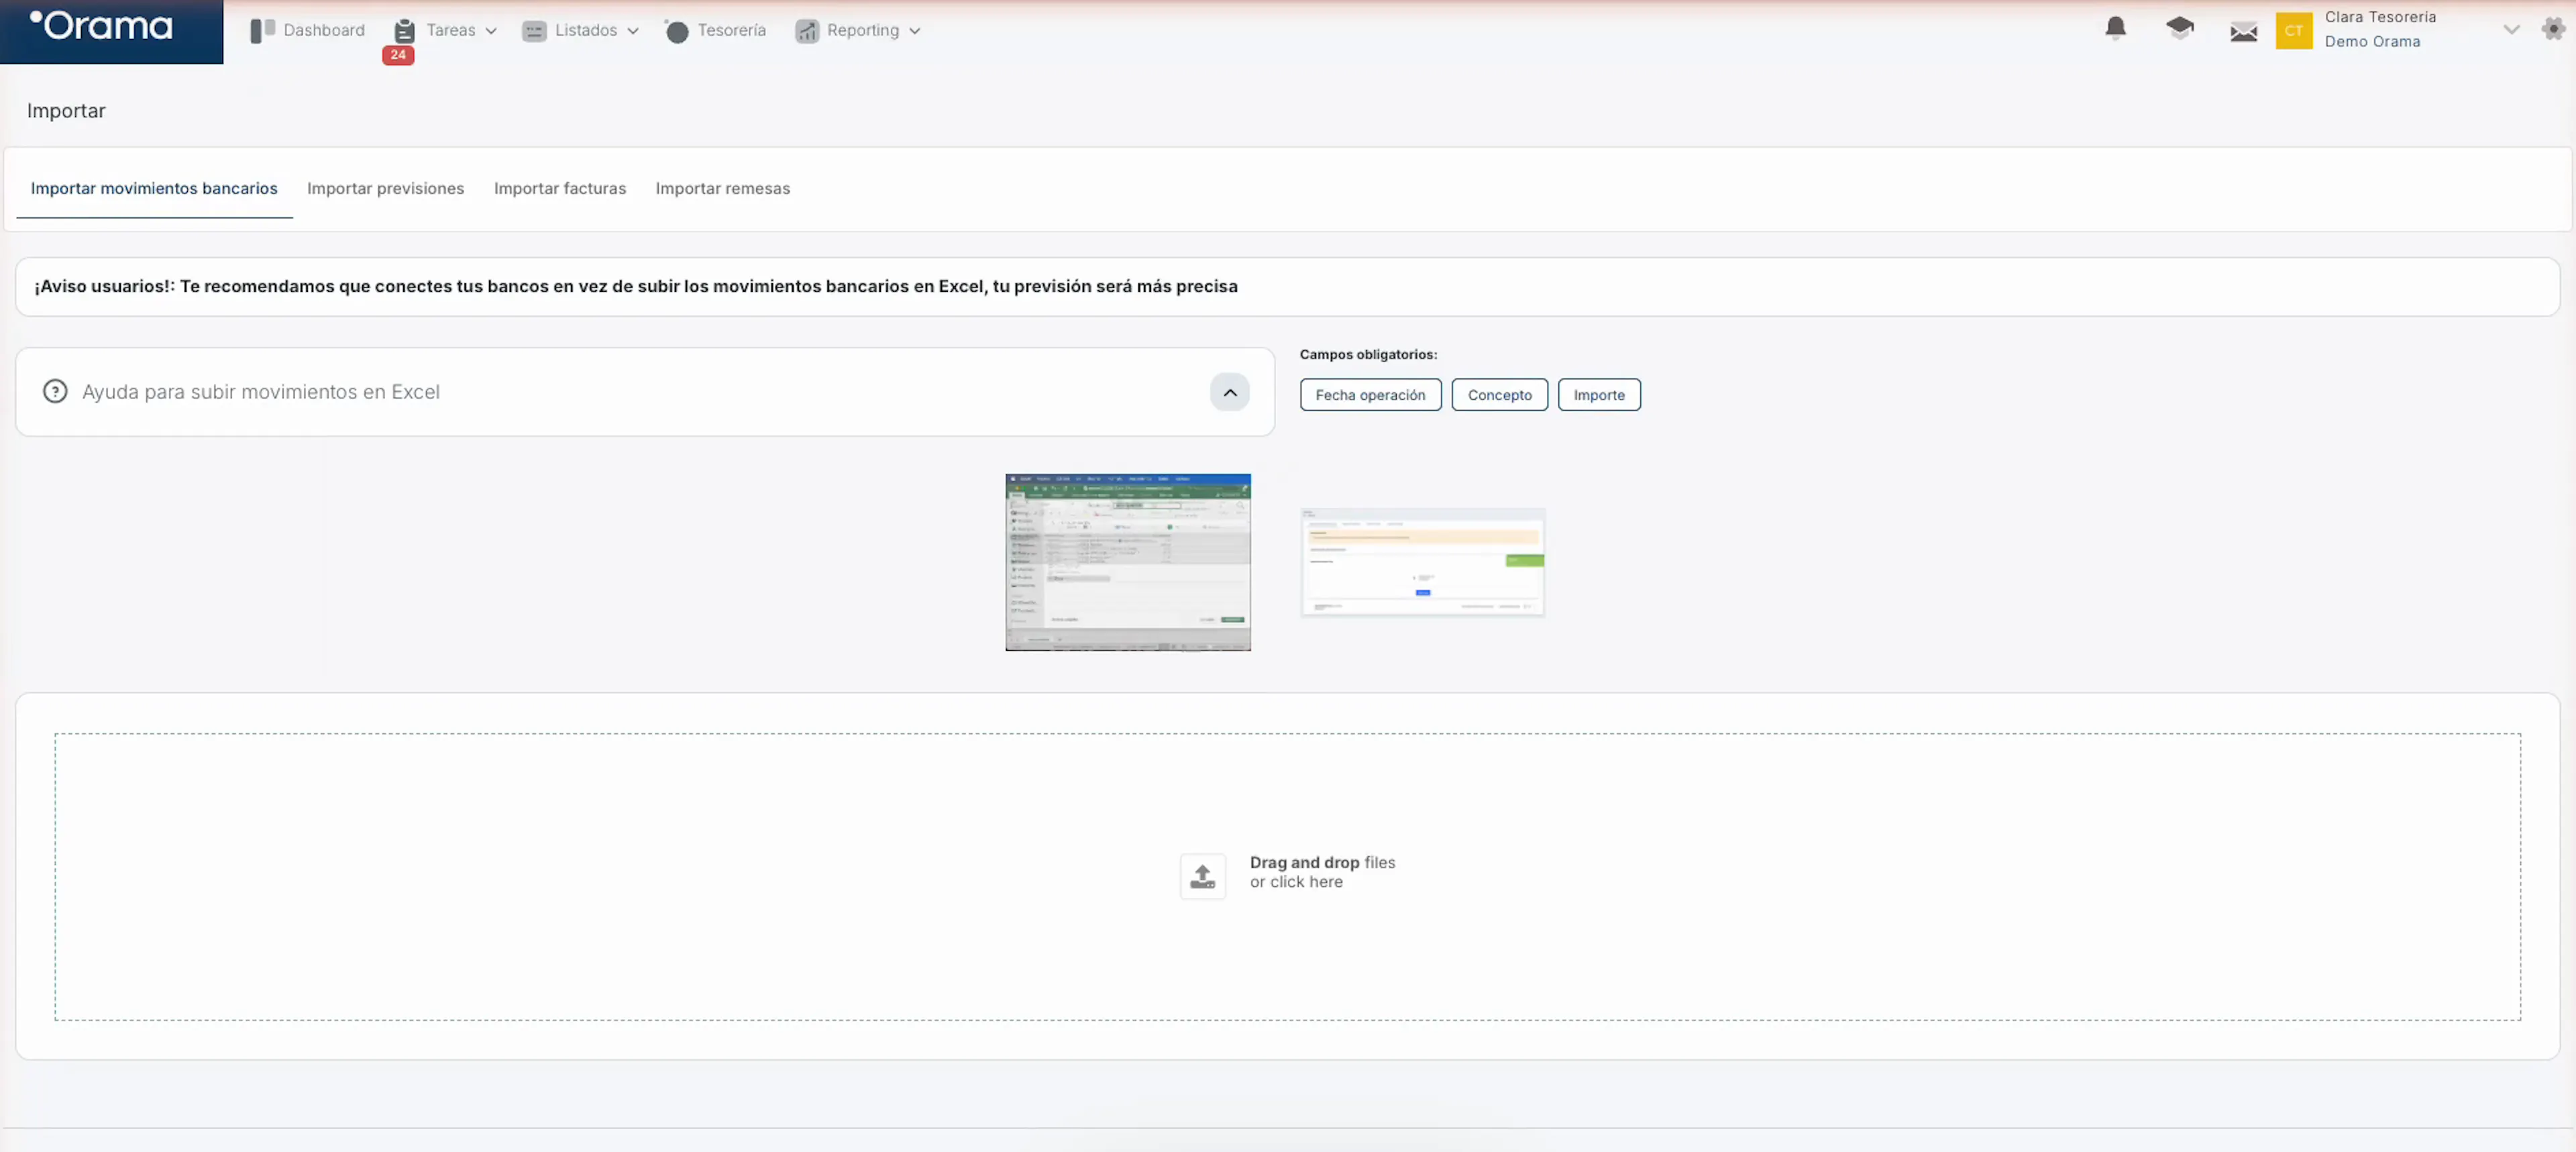Expand the Listados dropdown arrow
Viewport: 2576px width, 1152px height.
(633, 31)
